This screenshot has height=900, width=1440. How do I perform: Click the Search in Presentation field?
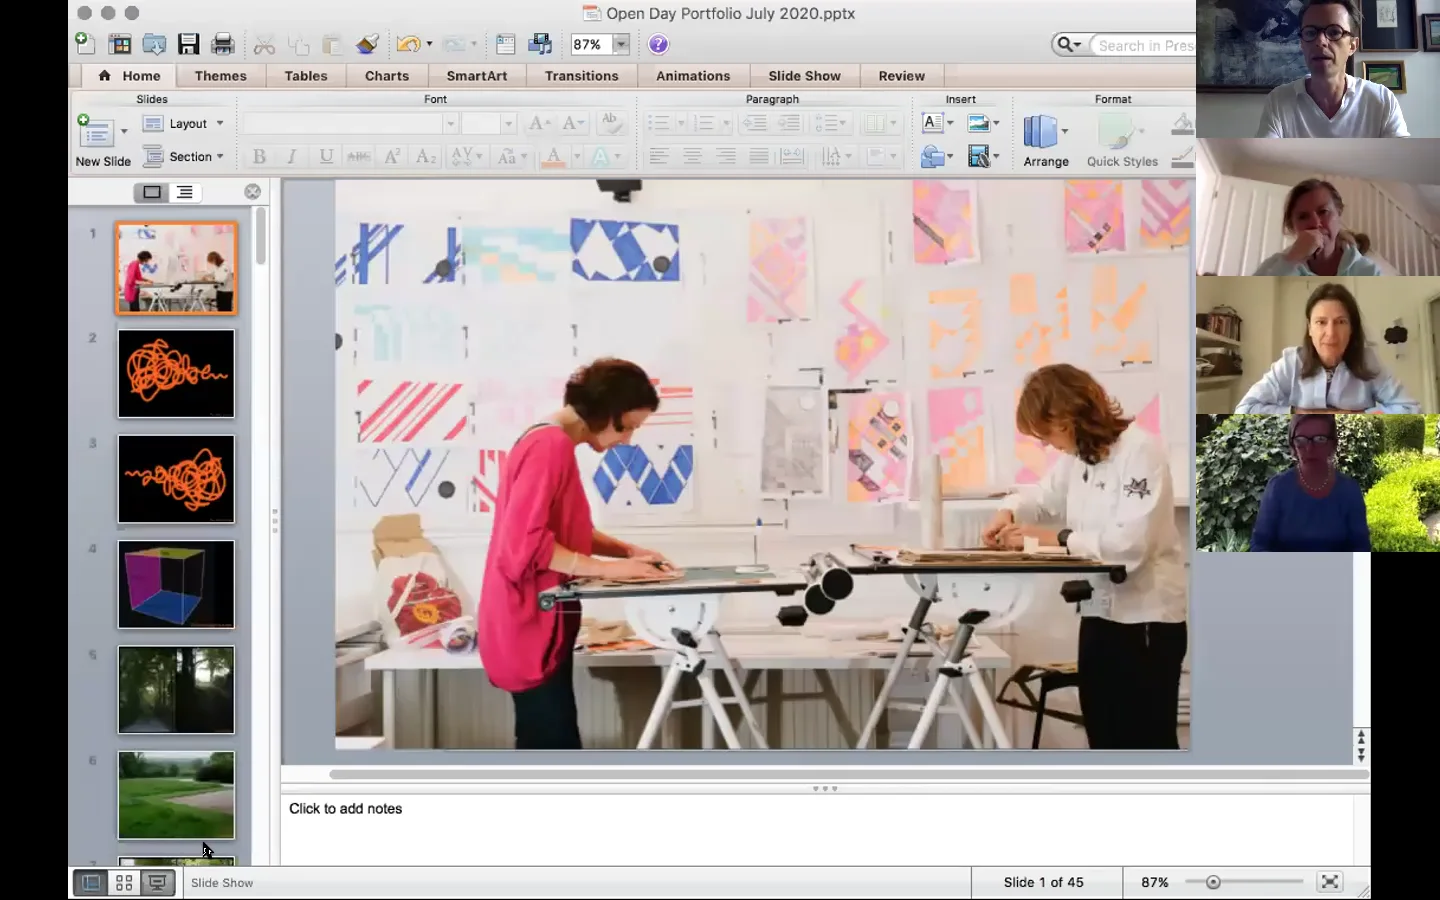(1144, 45)
